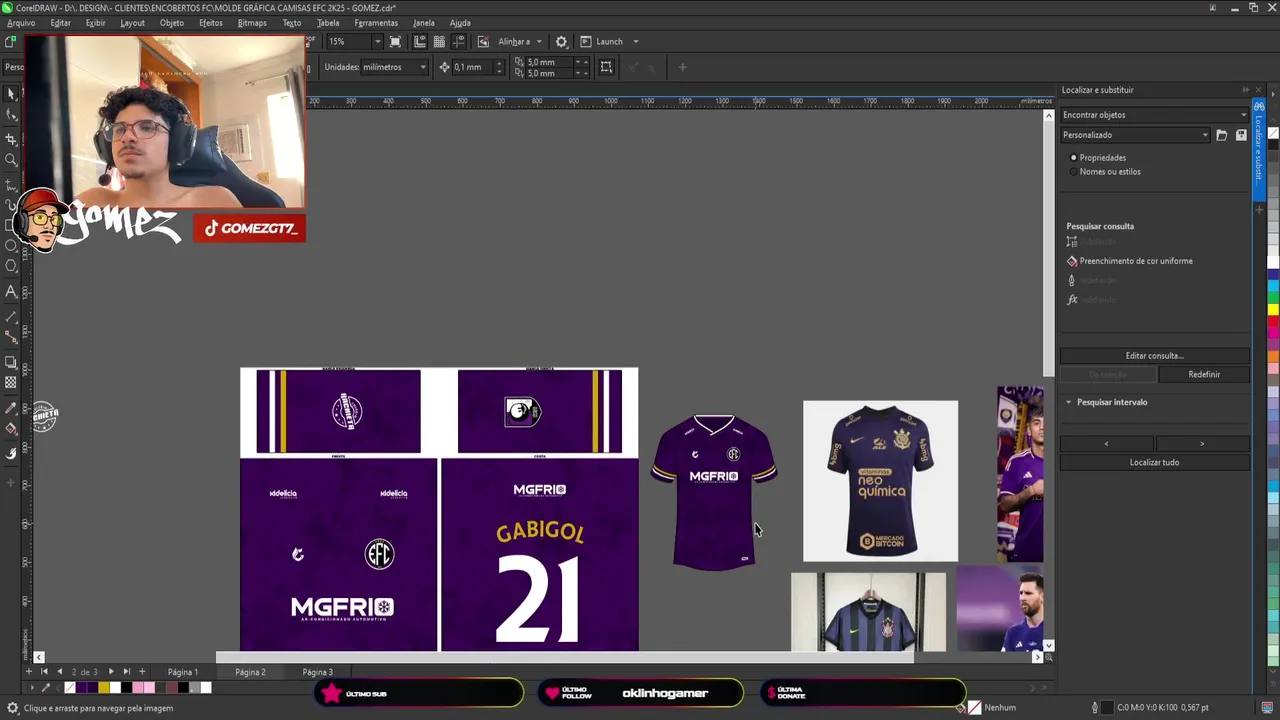Add a page before with left plus

[x=28, y=672]
